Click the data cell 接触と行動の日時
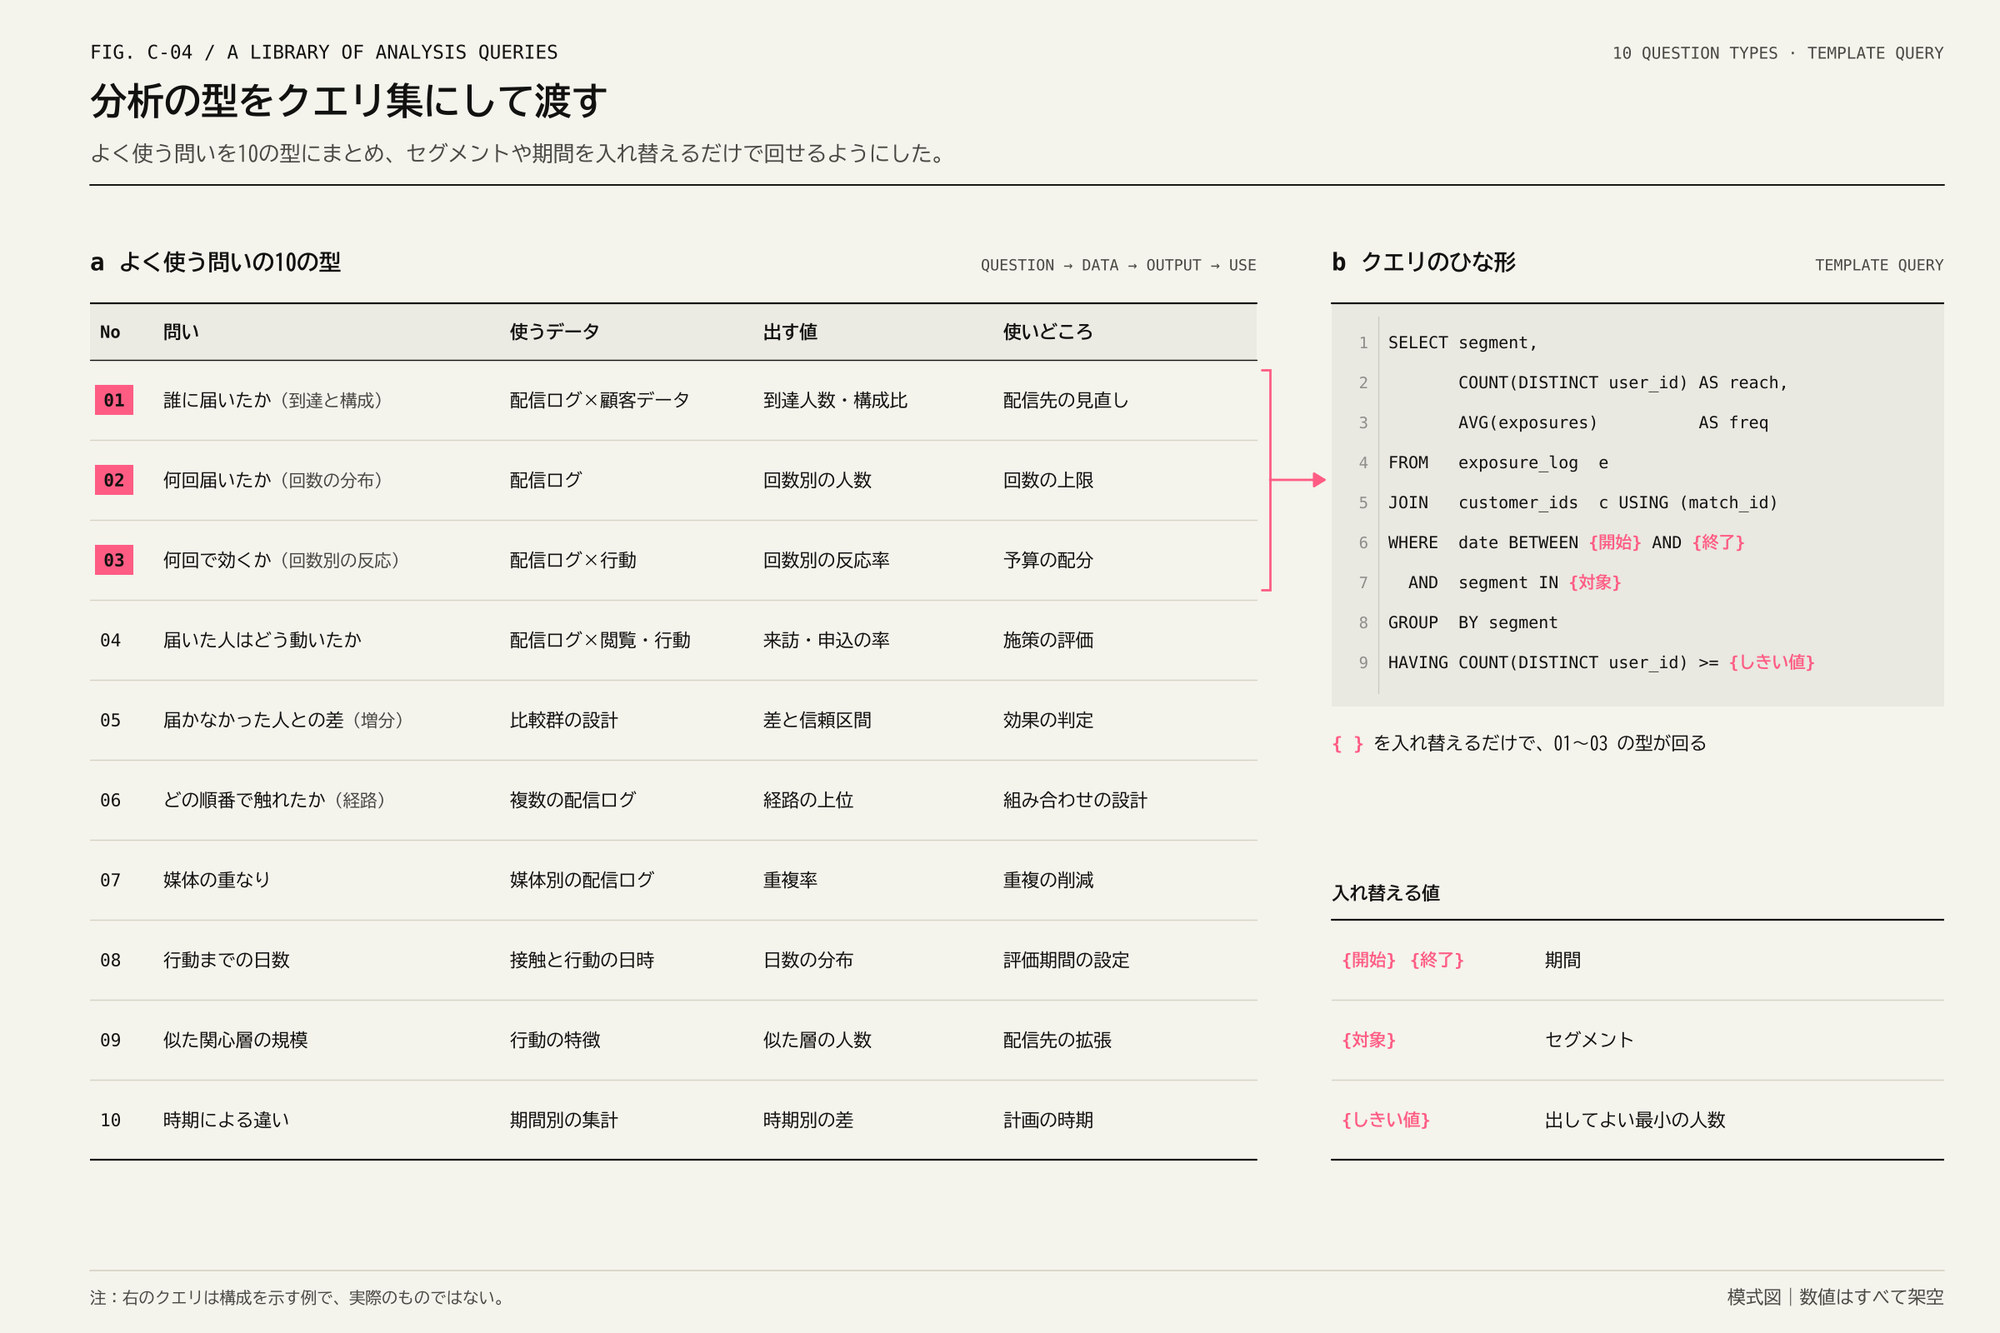Image resolution: width=2000 pixels, height=1333 pixels. pyautogui.click(x=582, y=960)
